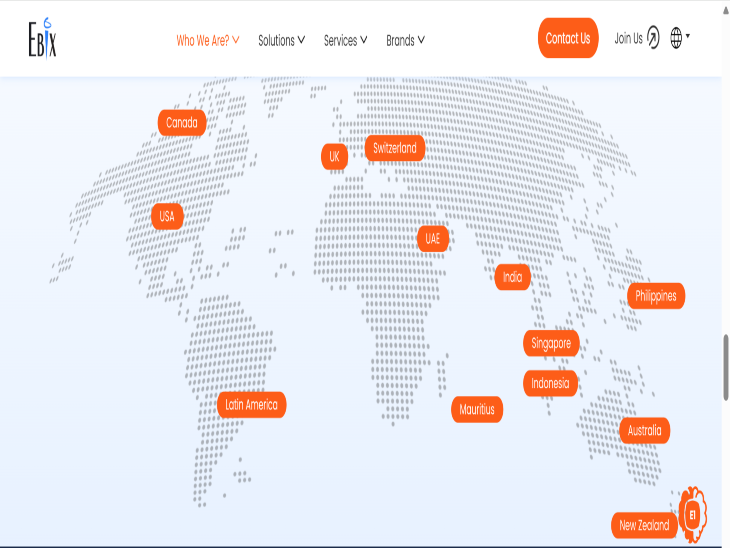Click the Contact Us button

[x=568, y=38]
